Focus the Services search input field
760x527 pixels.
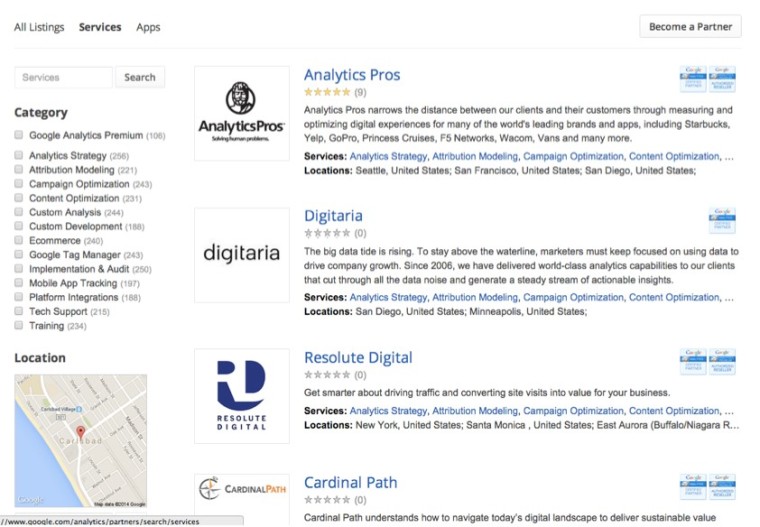coord(63,77)
